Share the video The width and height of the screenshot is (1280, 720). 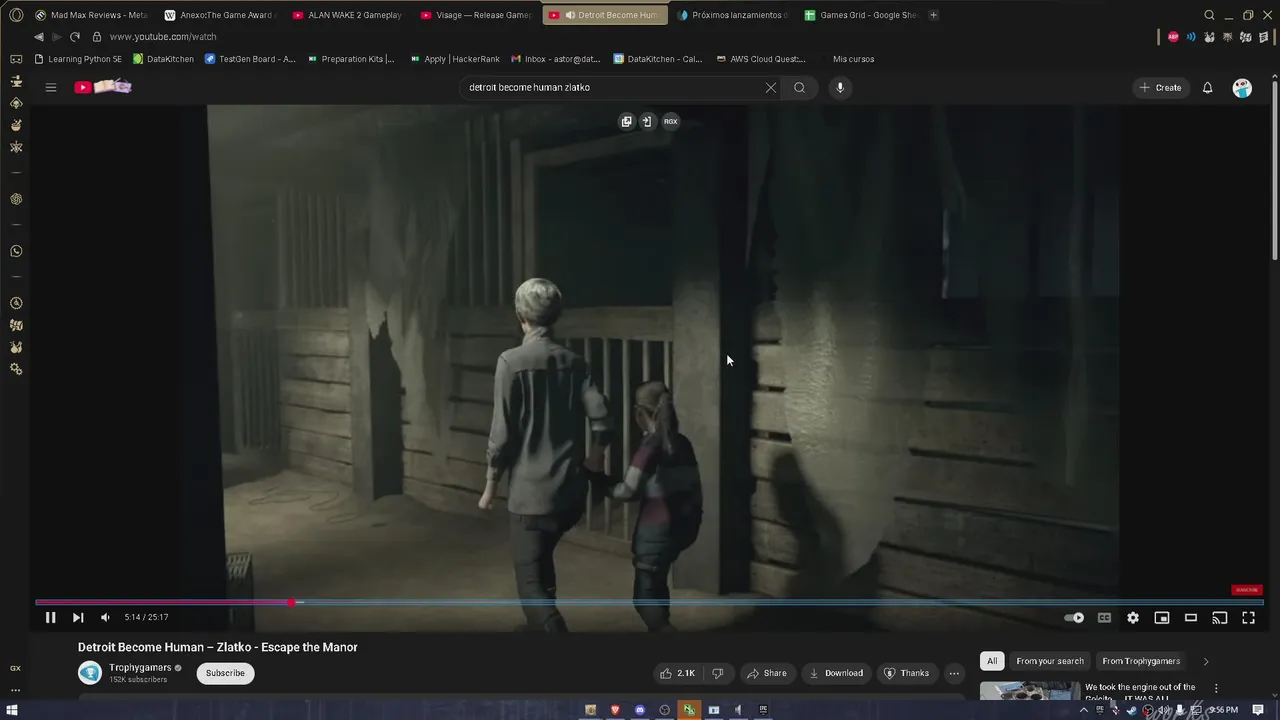click(x=767, y=673)
